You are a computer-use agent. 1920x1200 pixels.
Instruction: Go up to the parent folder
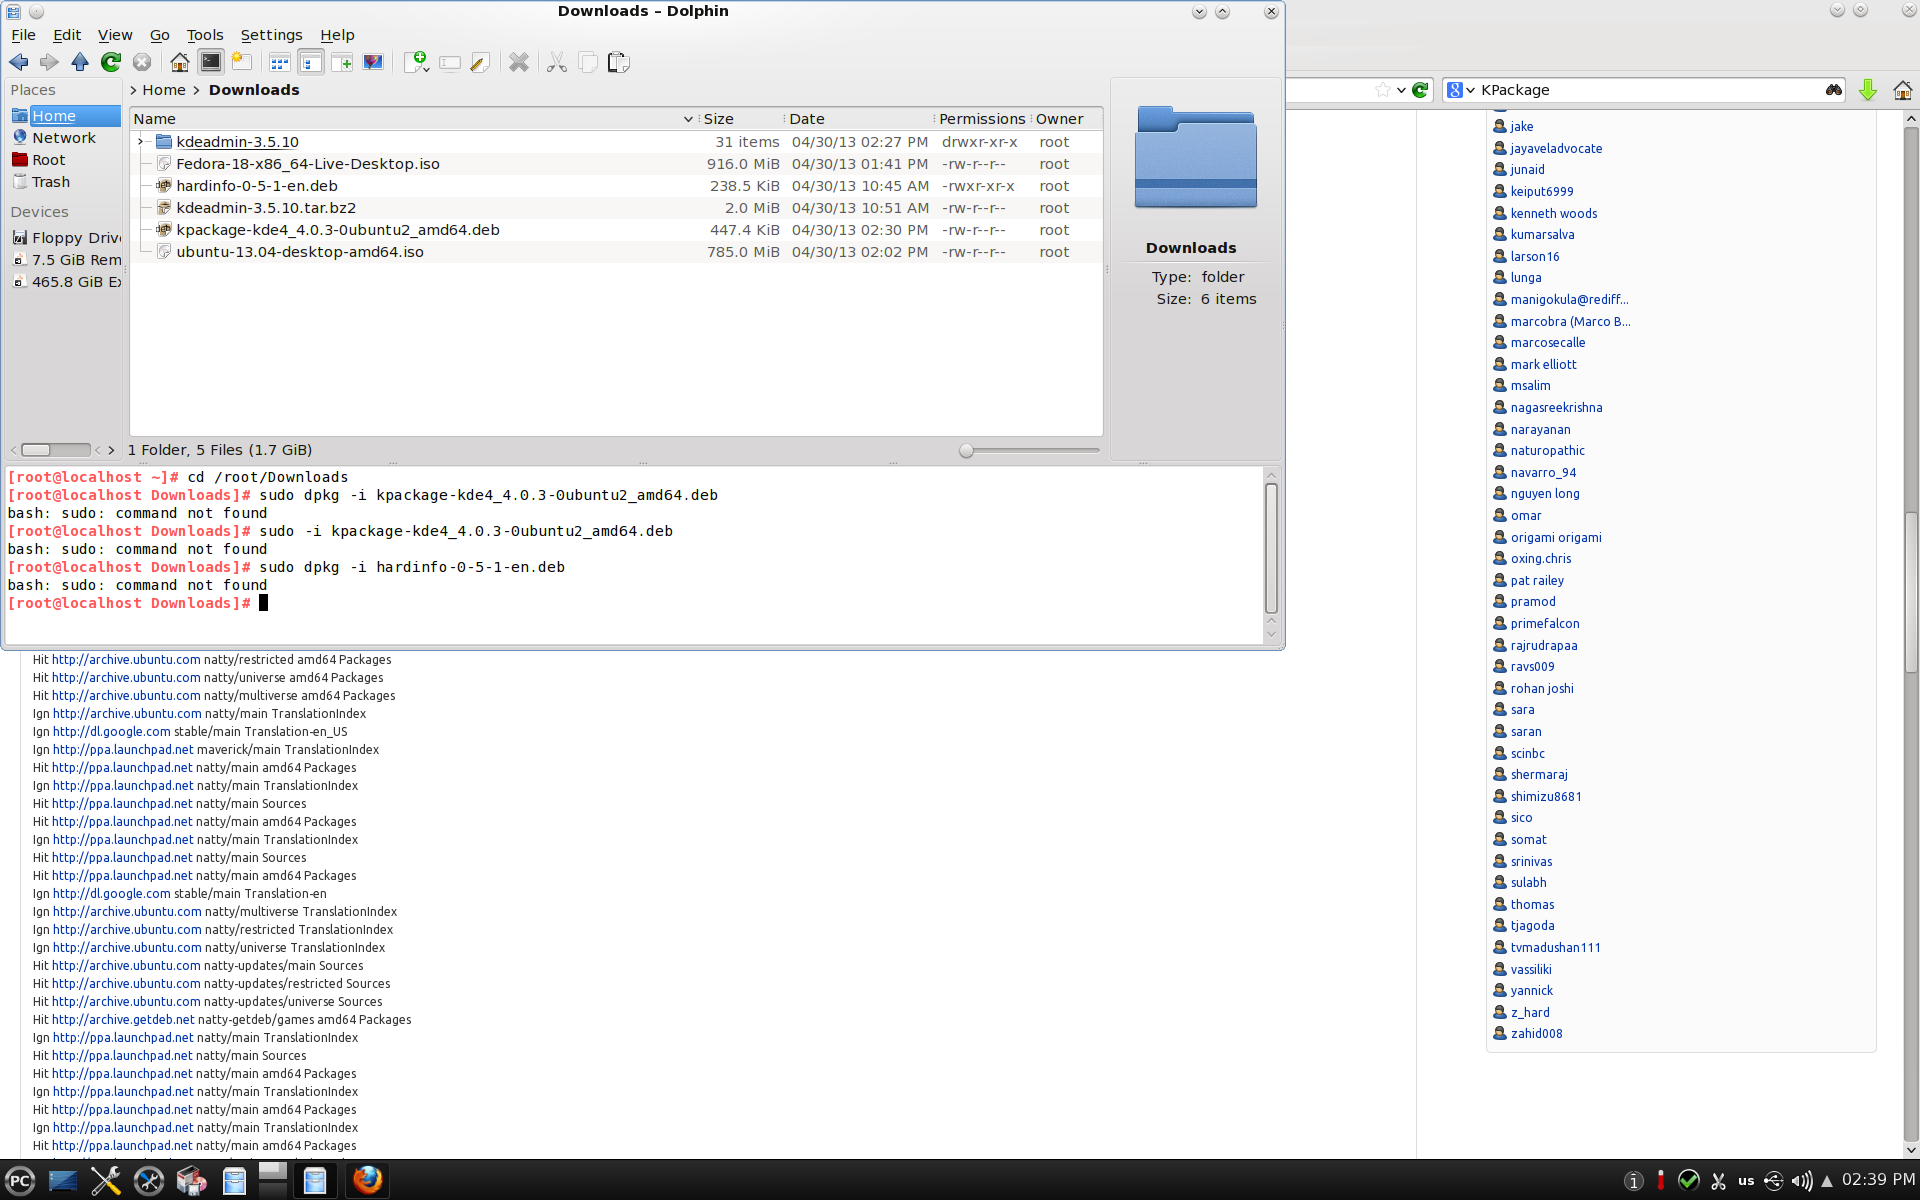pos(80,62)
